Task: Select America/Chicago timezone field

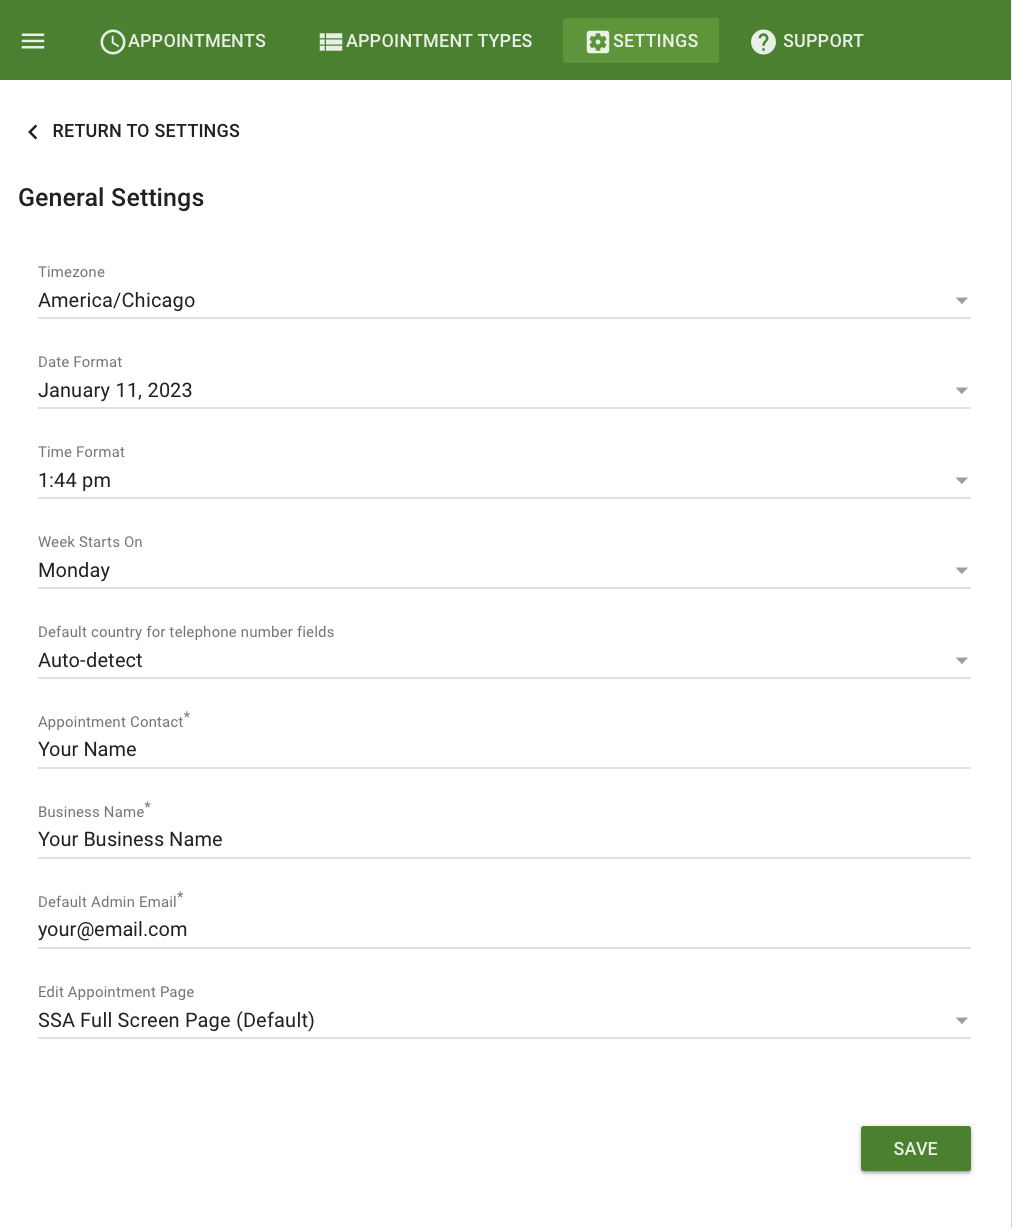Action: pyautogui.click(x=117, y=300)
